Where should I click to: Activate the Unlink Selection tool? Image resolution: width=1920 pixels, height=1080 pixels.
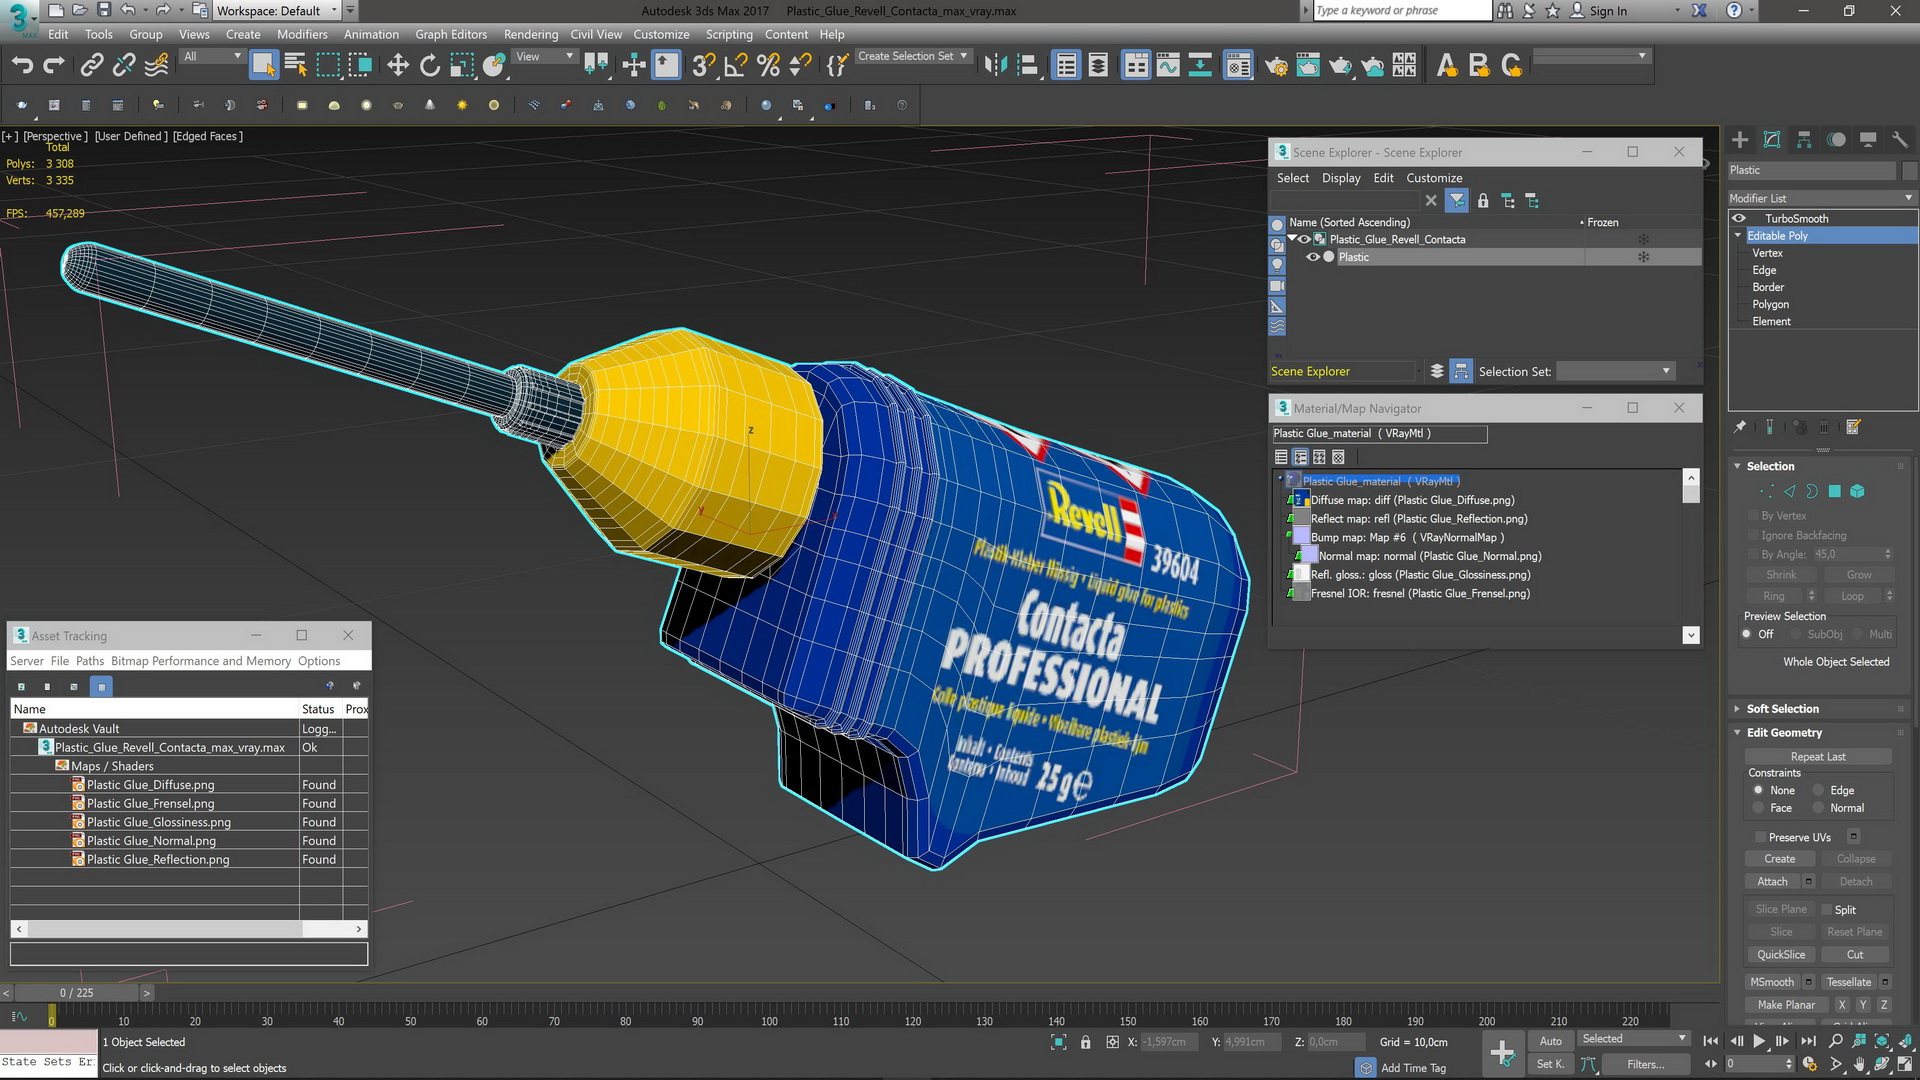coord(123,66)
